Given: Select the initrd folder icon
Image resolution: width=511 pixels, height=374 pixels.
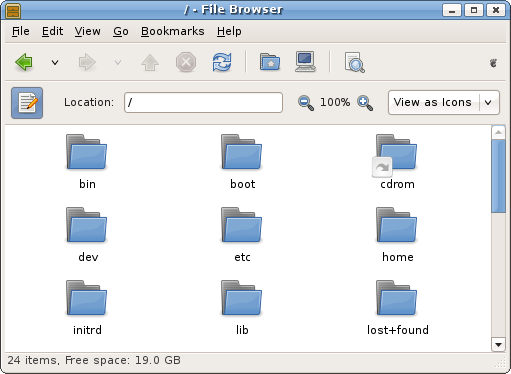Looking at the screenshot, I should (87, 298).
